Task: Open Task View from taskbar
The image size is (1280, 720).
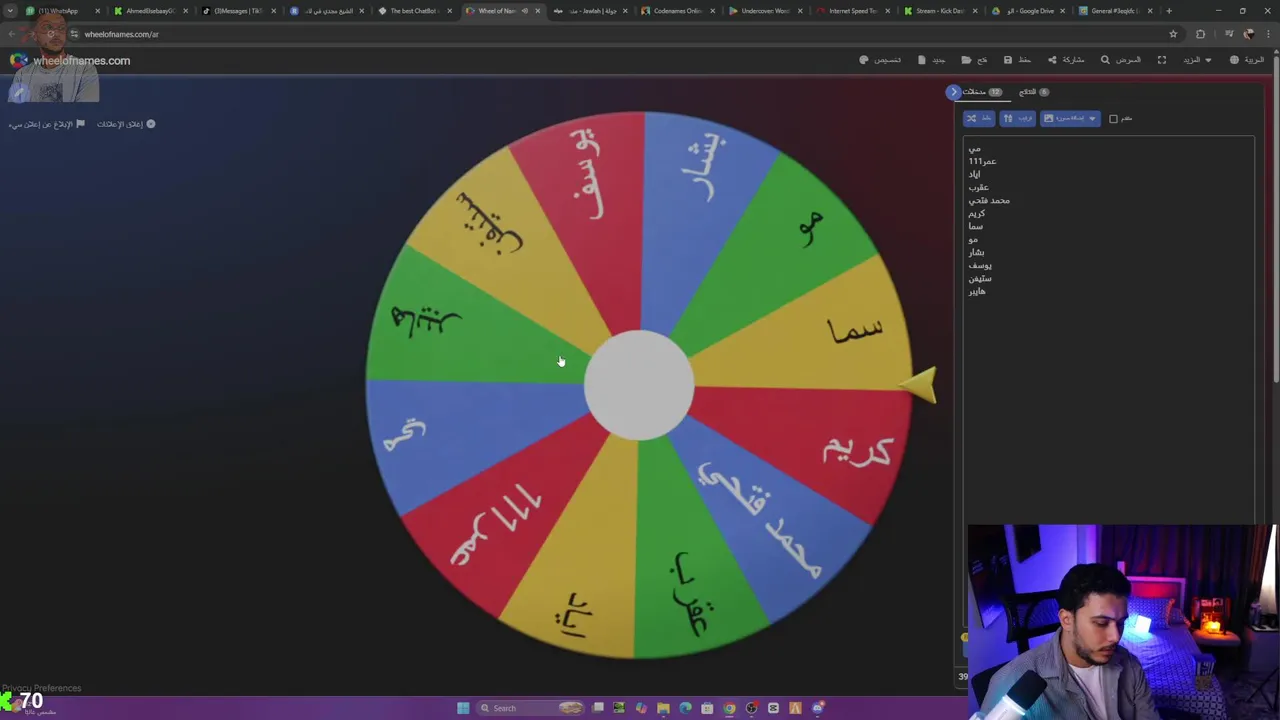Action: [598, 708]
